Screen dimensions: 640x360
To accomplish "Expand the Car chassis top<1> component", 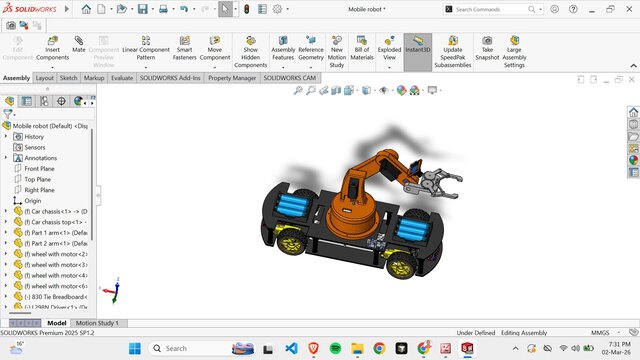I will 6,222.
